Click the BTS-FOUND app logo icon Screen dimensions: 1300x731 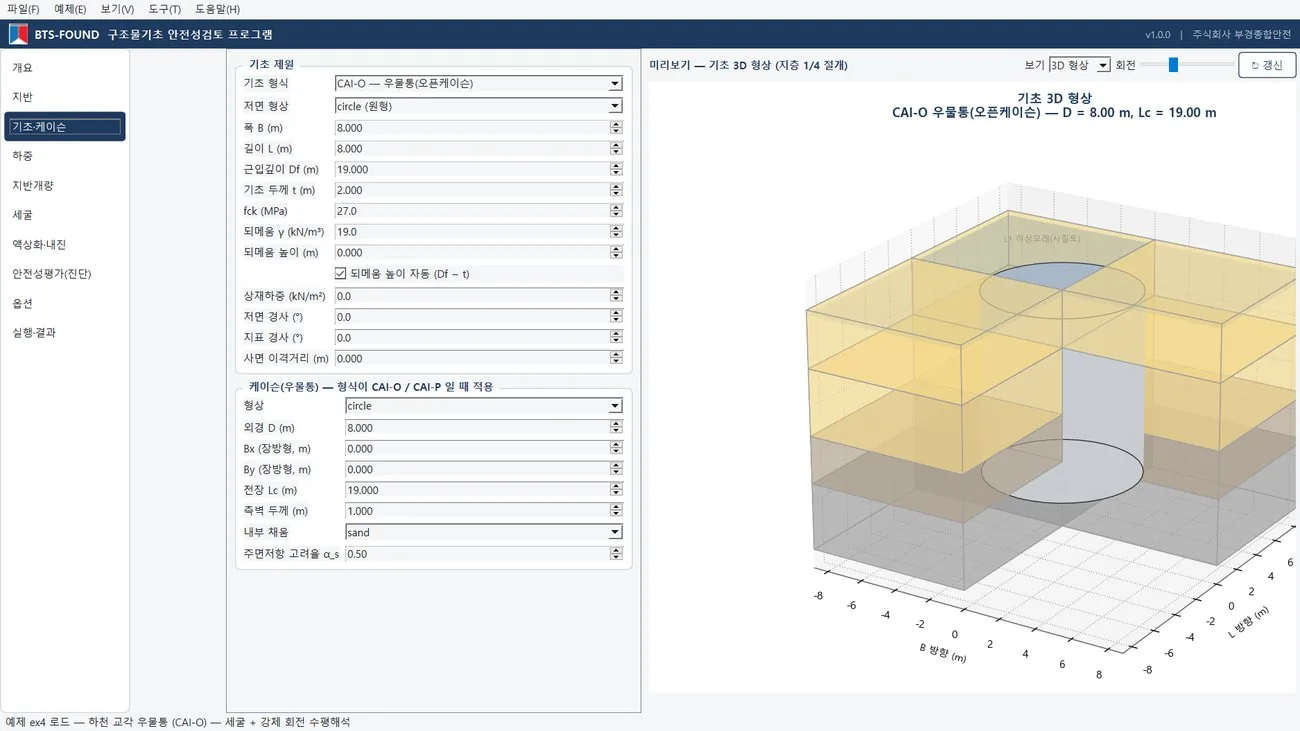click(18, 34)
